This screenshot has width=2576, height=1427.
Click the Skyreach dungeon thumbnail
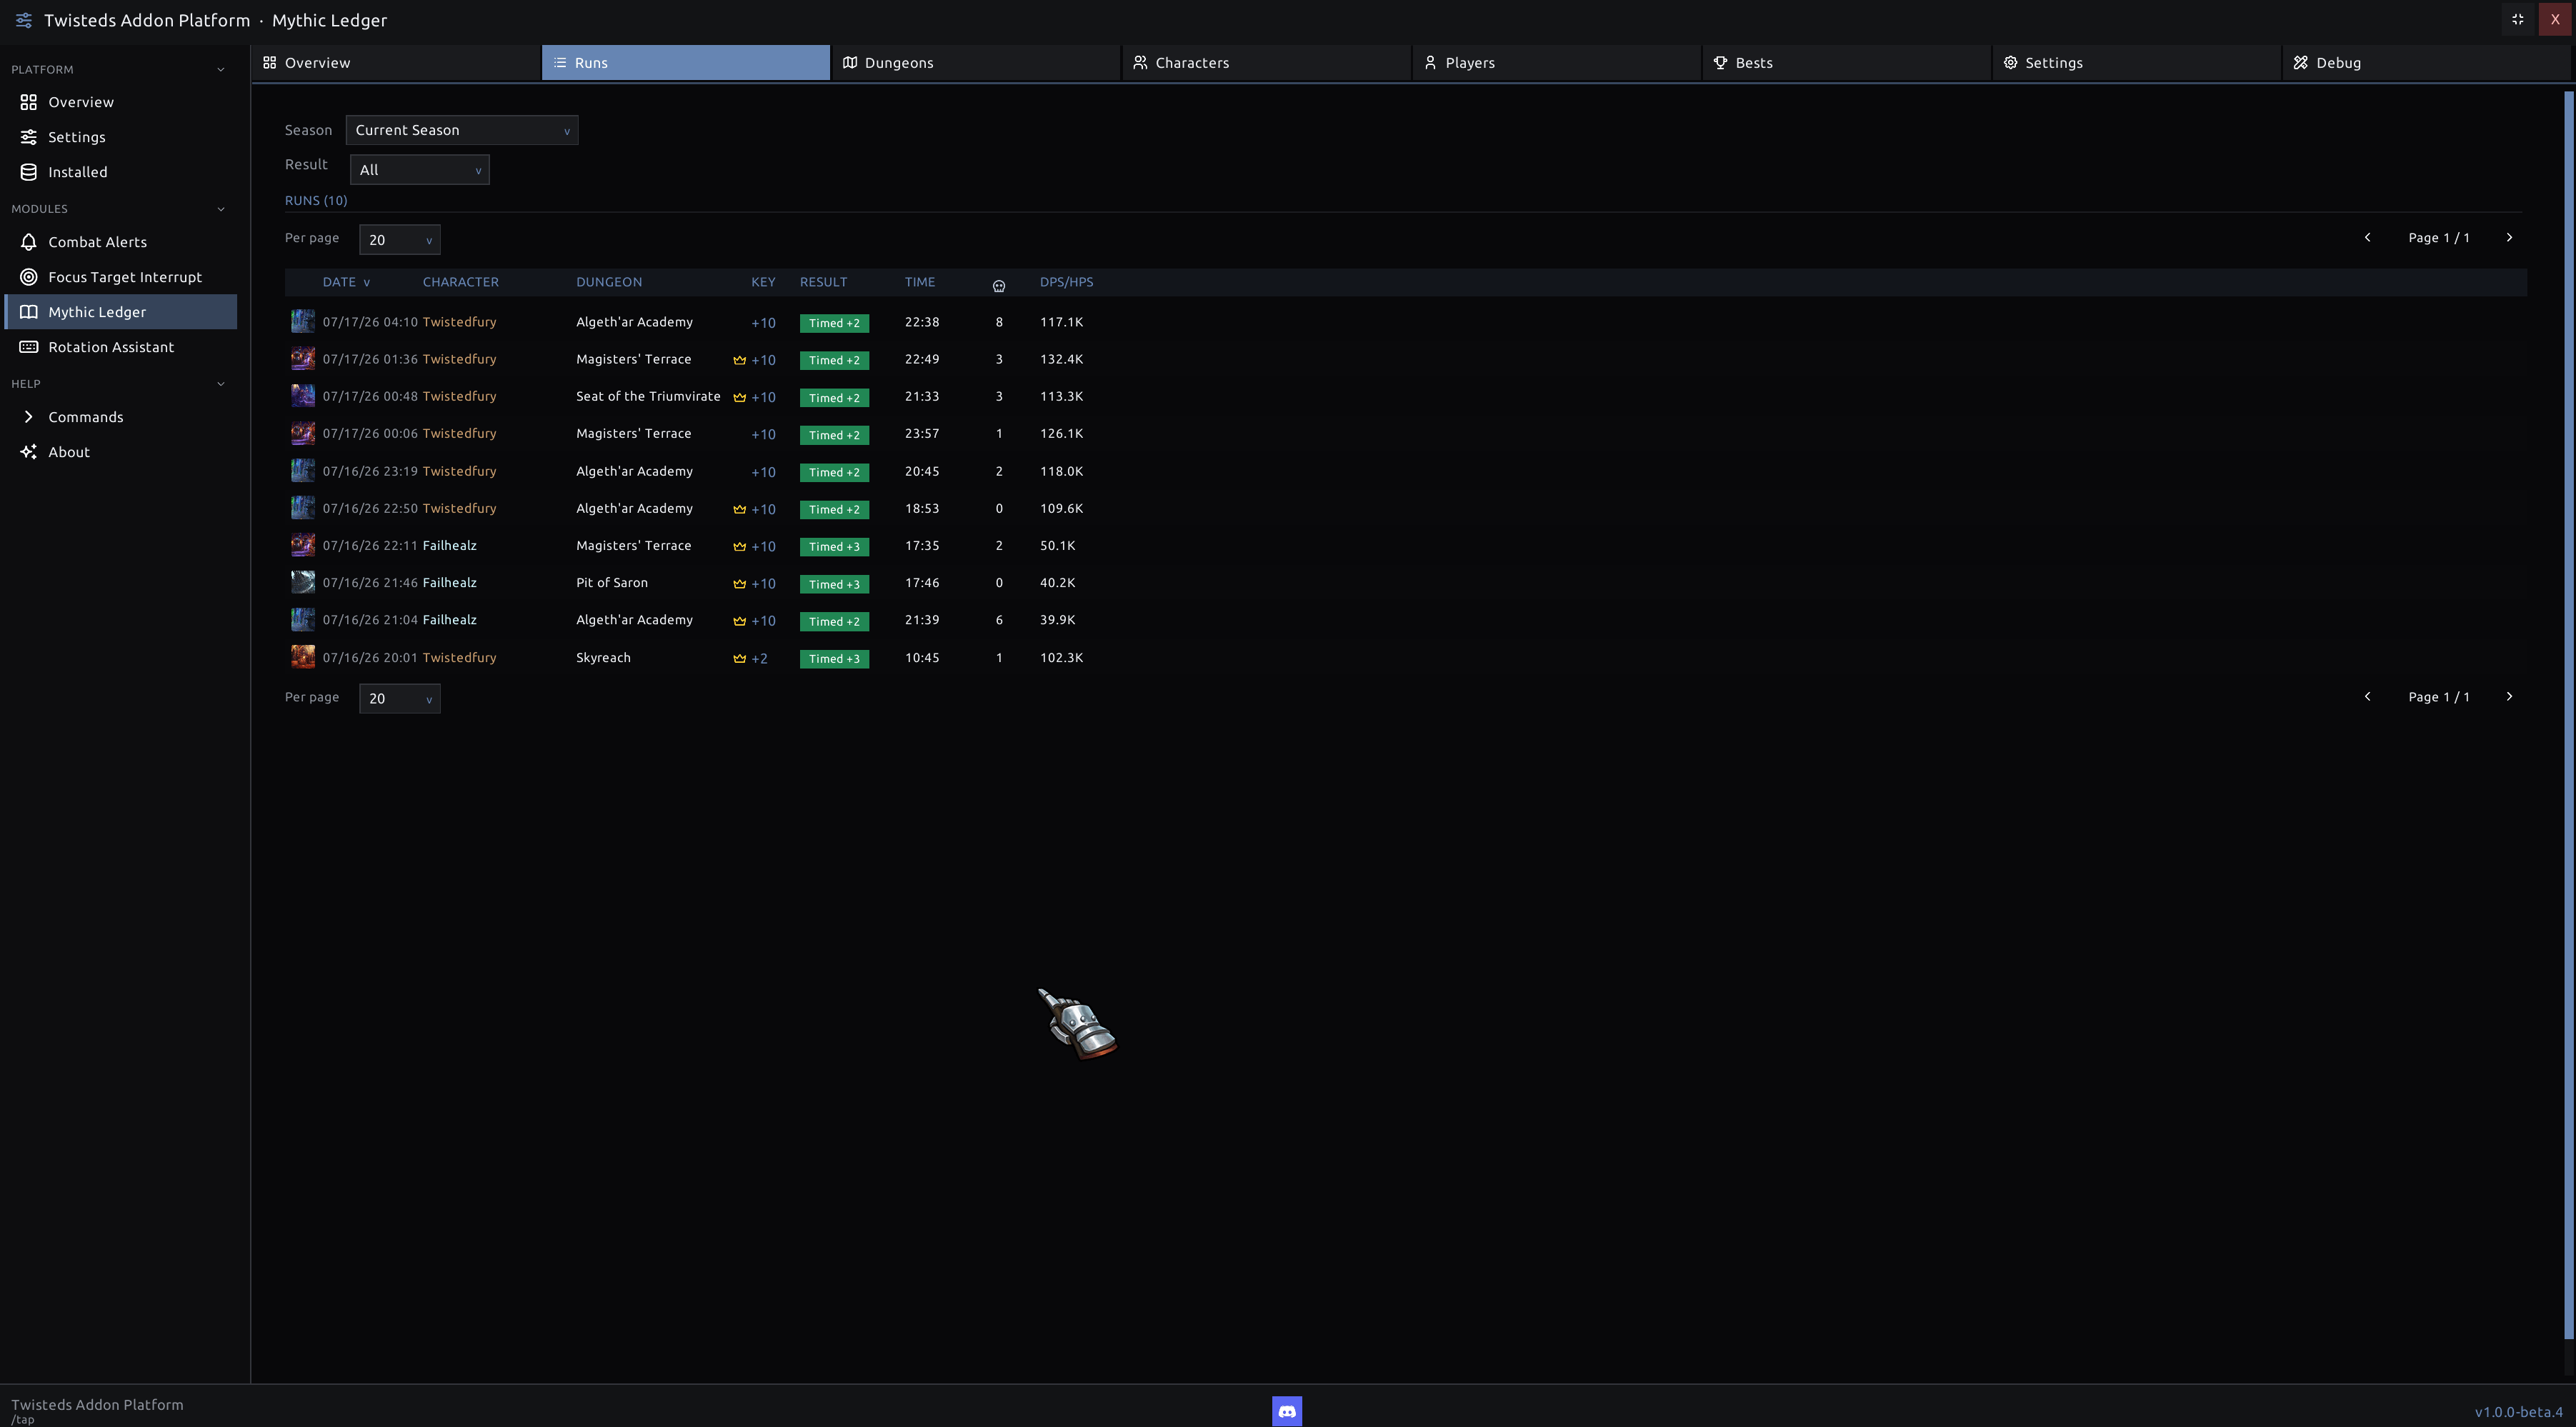303,657
